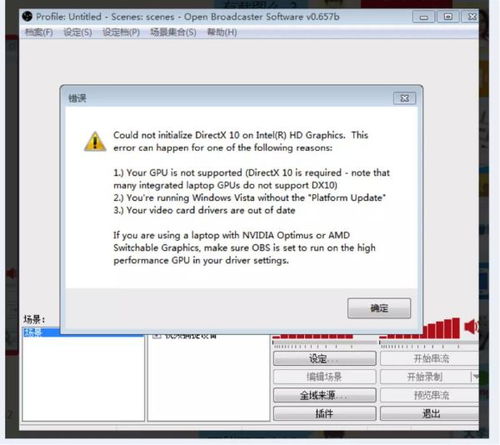Adjust the microphone volume slider
The image size is (500, 445).
tap(324, 342)
